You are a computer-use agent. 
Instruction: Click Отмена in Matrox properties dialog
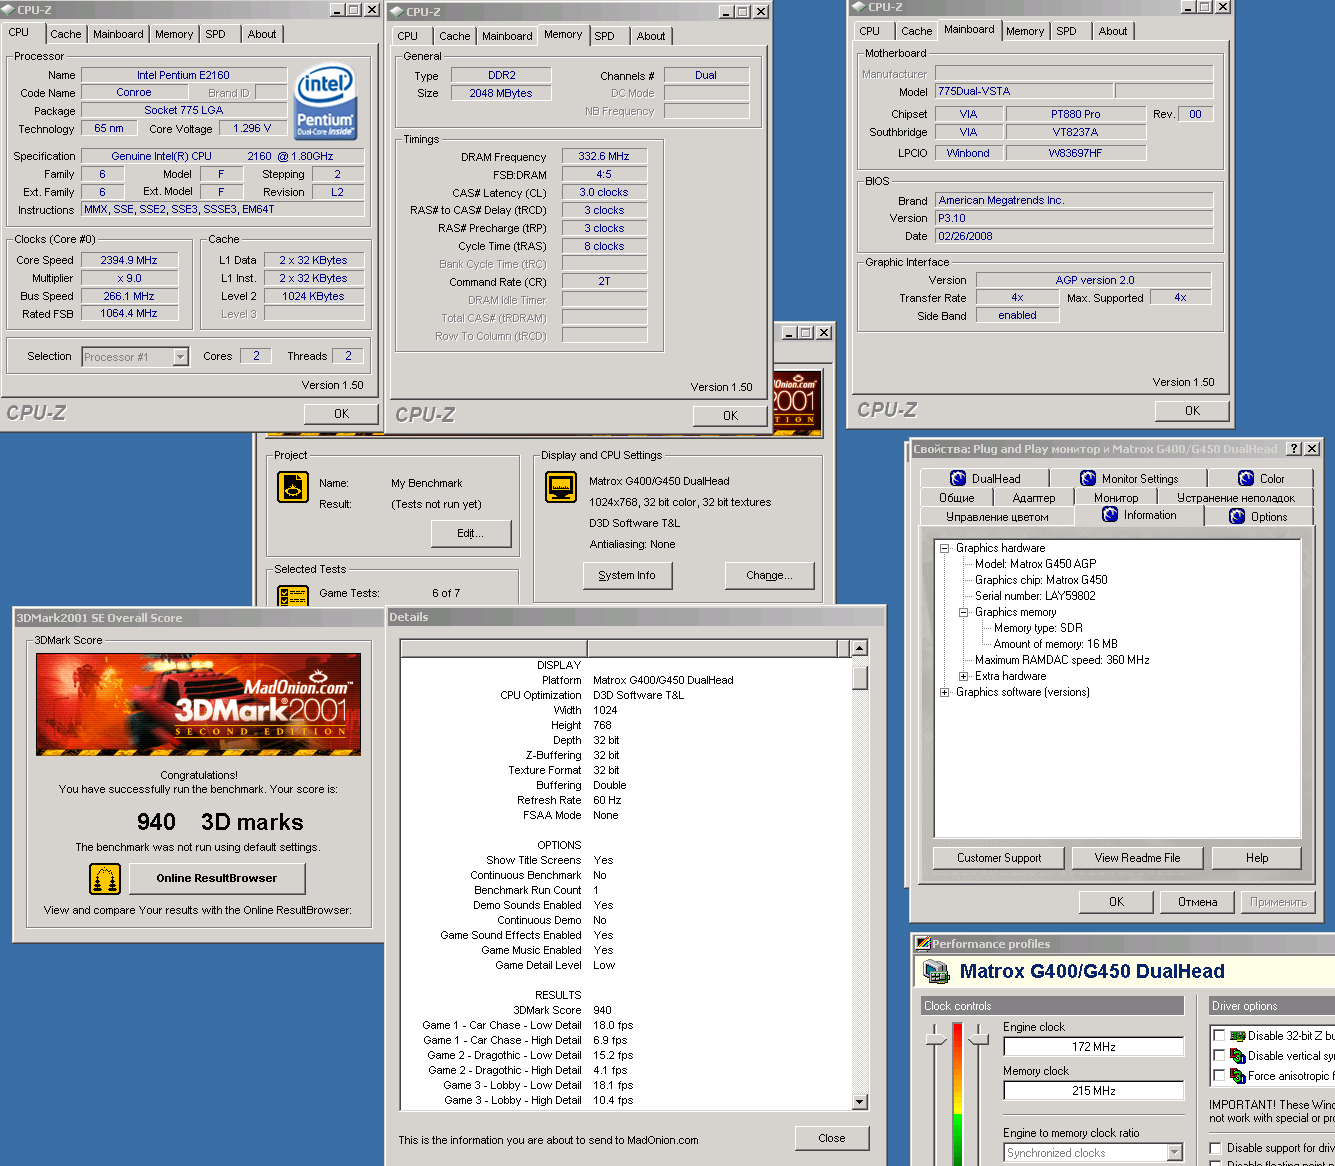(x=1197, y=902)
